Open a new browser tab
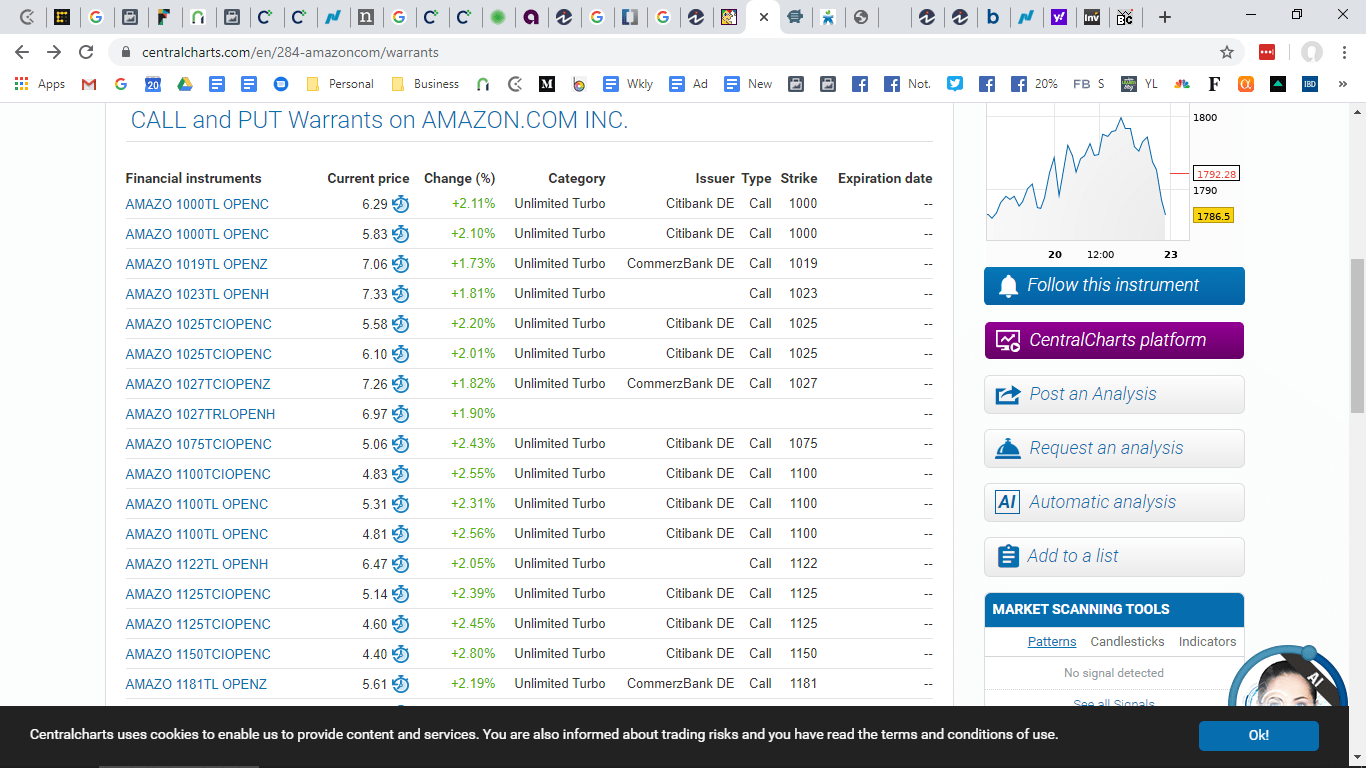 [1165, 17]
